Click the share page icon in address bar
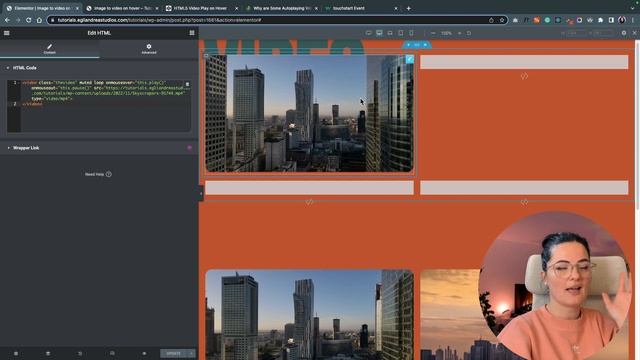 (491, 20)
